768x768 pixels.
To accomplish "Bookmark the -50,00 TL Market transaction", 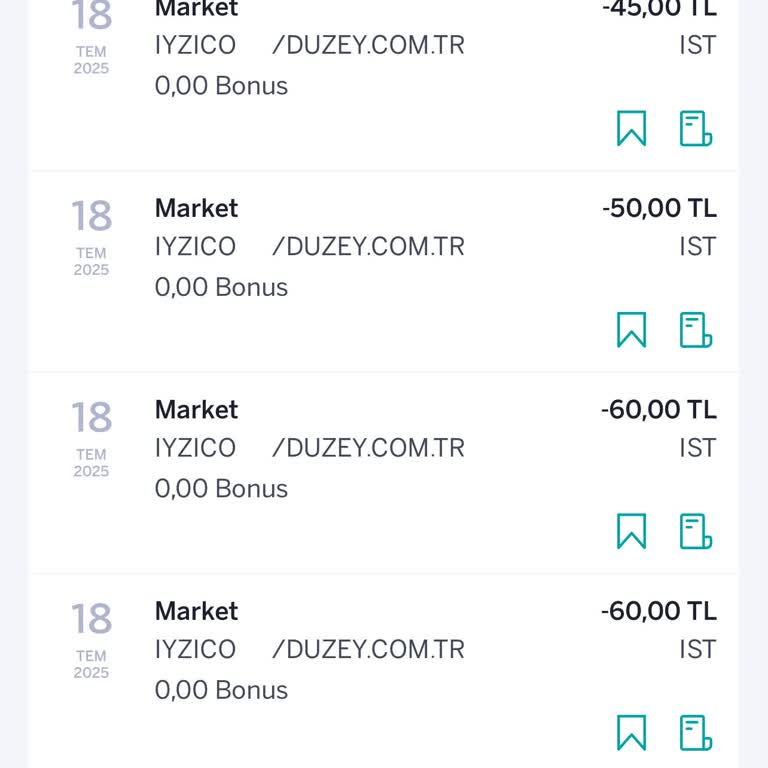I will [x=631, y=330].
